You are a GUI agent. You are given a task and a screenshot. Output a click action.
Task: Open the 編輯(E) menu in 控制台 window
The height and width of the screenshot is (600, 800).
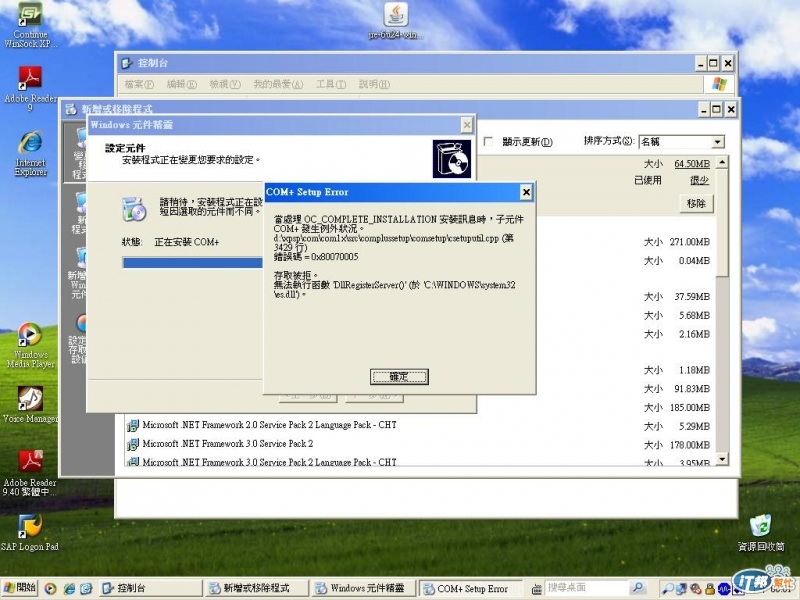pyautogui.click(x=182, y=84)
